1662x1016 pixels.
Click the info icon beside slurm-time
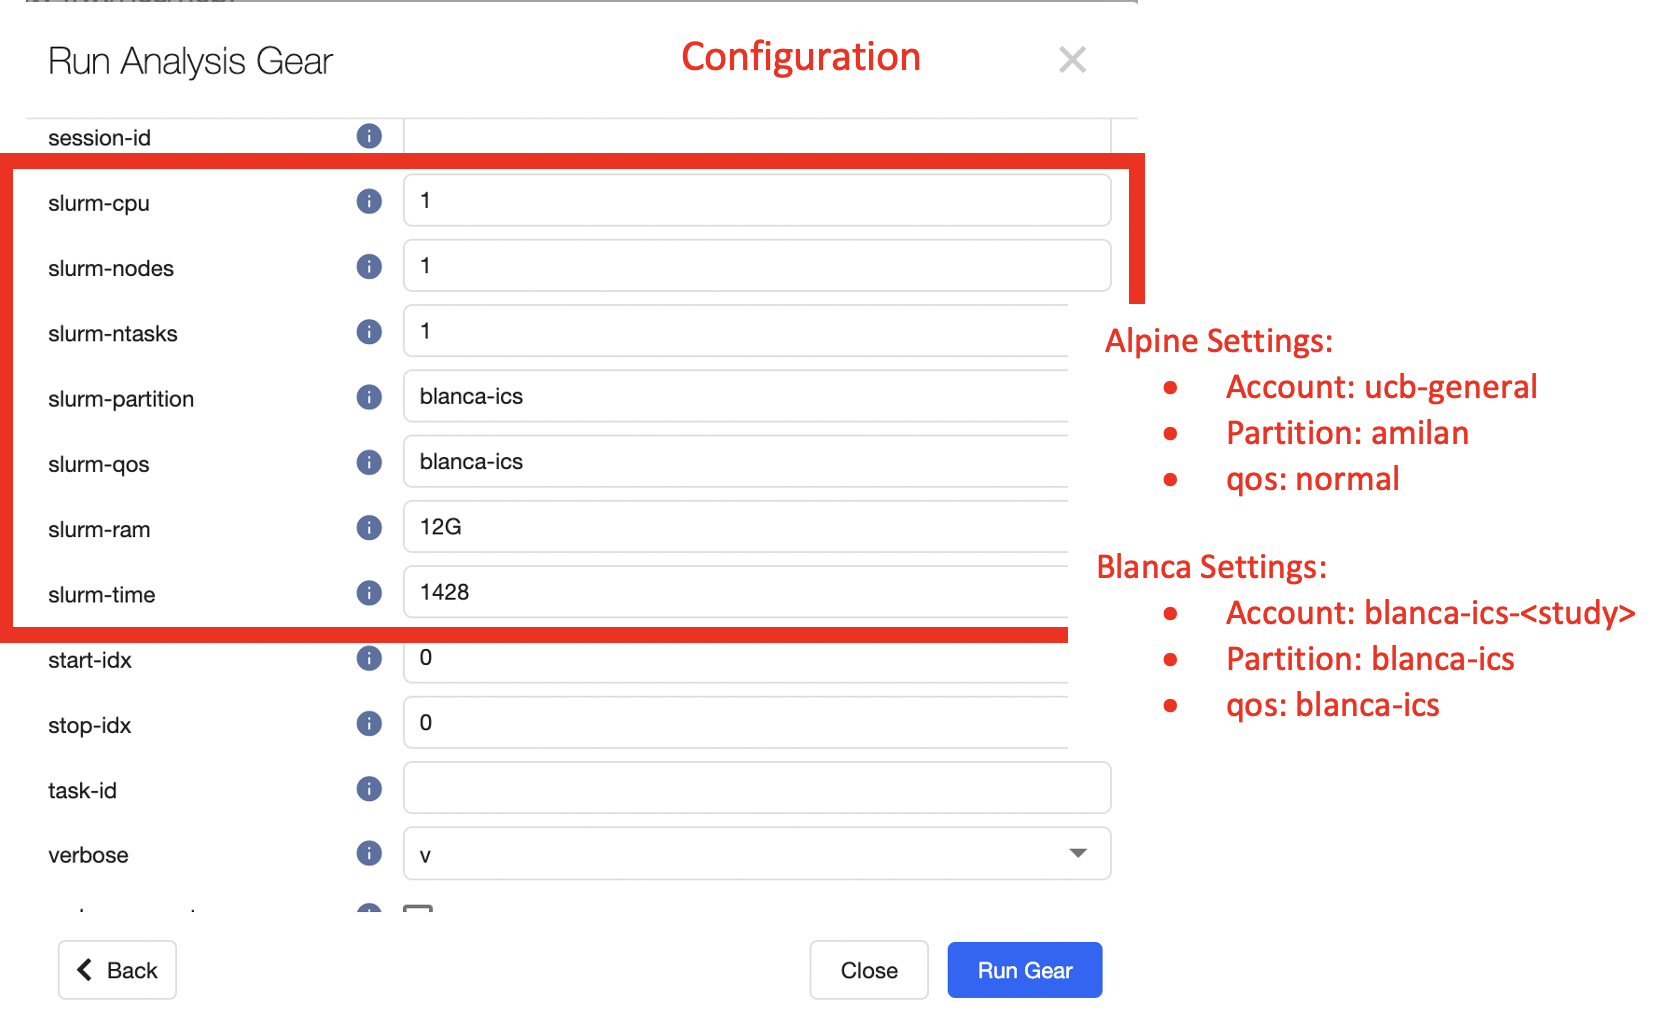coord(369,593)
